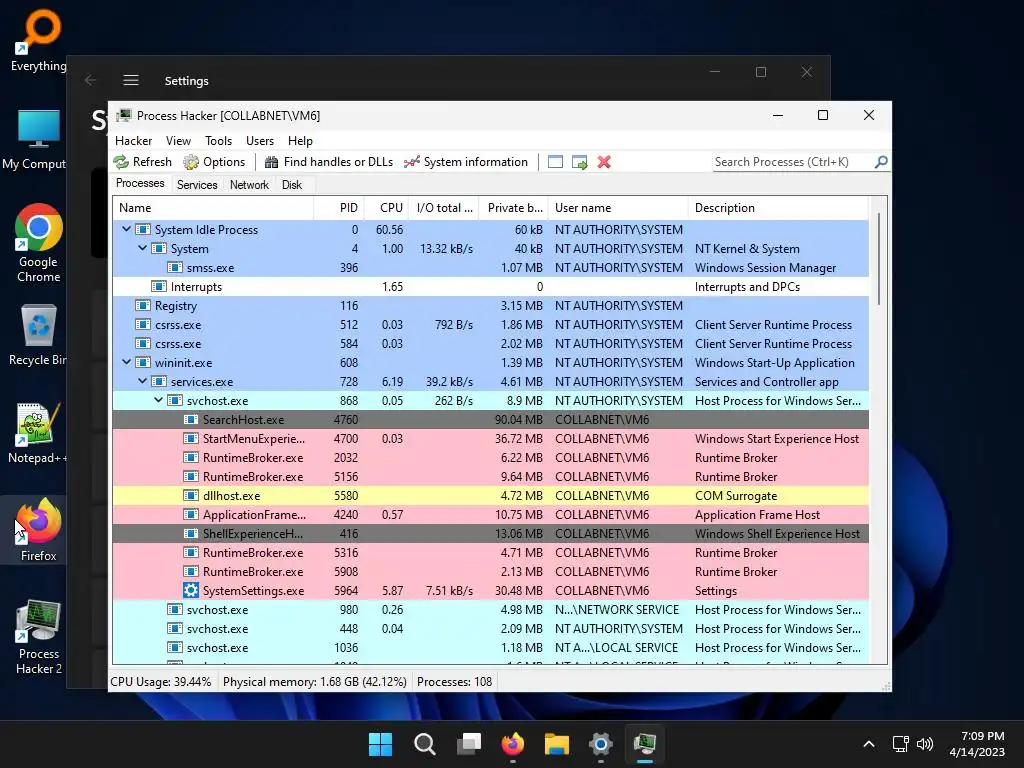
Task: Click CPU Usage in status bar
Action: point(161,682)
